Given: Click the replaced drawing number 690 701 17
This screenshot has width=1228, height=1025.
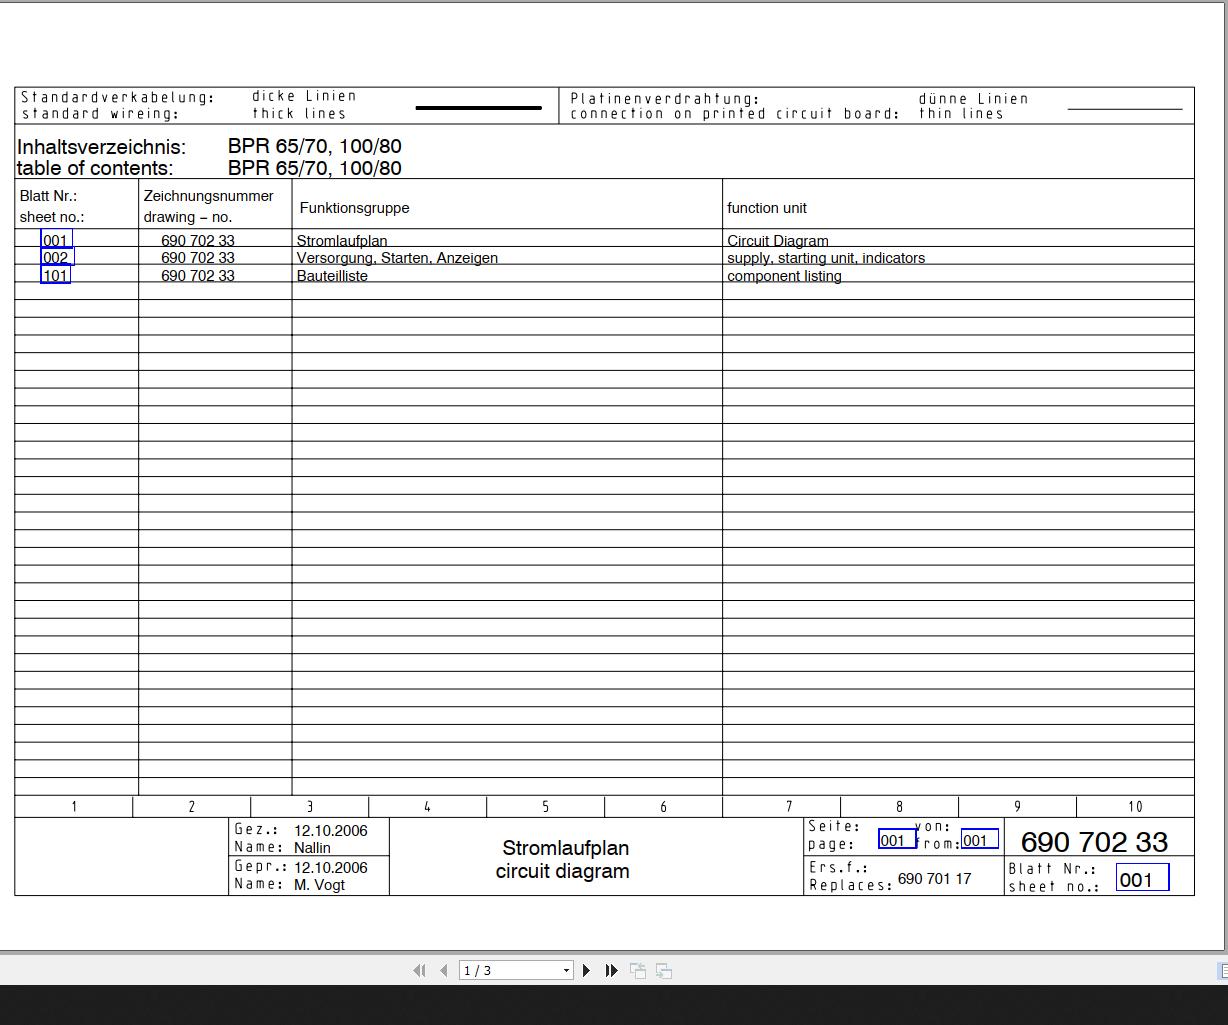Looking at the screenshot, I should (934, 878).
